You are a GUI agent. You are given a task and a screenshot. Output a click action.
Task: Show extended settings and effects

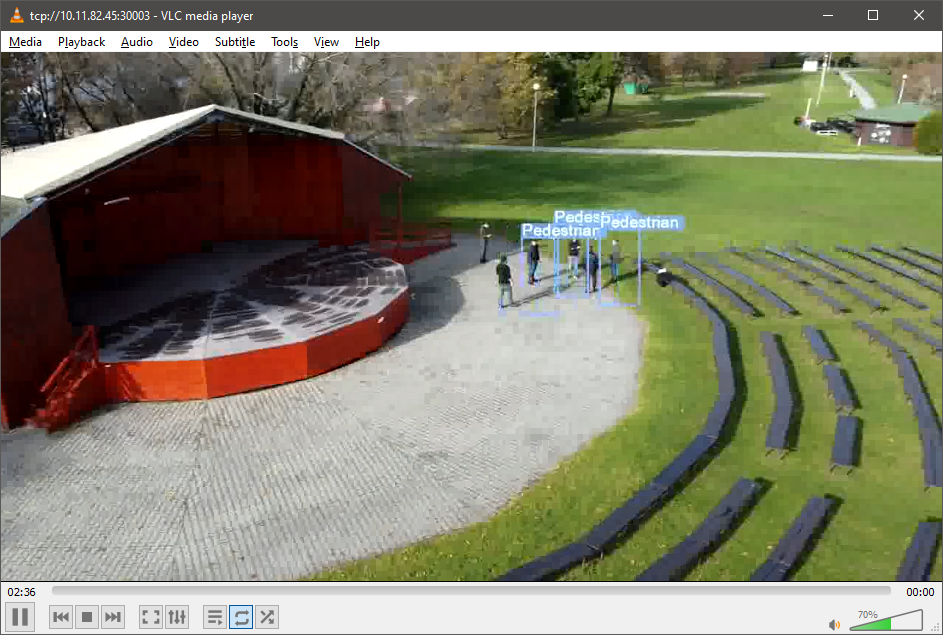tap(177, 617)
